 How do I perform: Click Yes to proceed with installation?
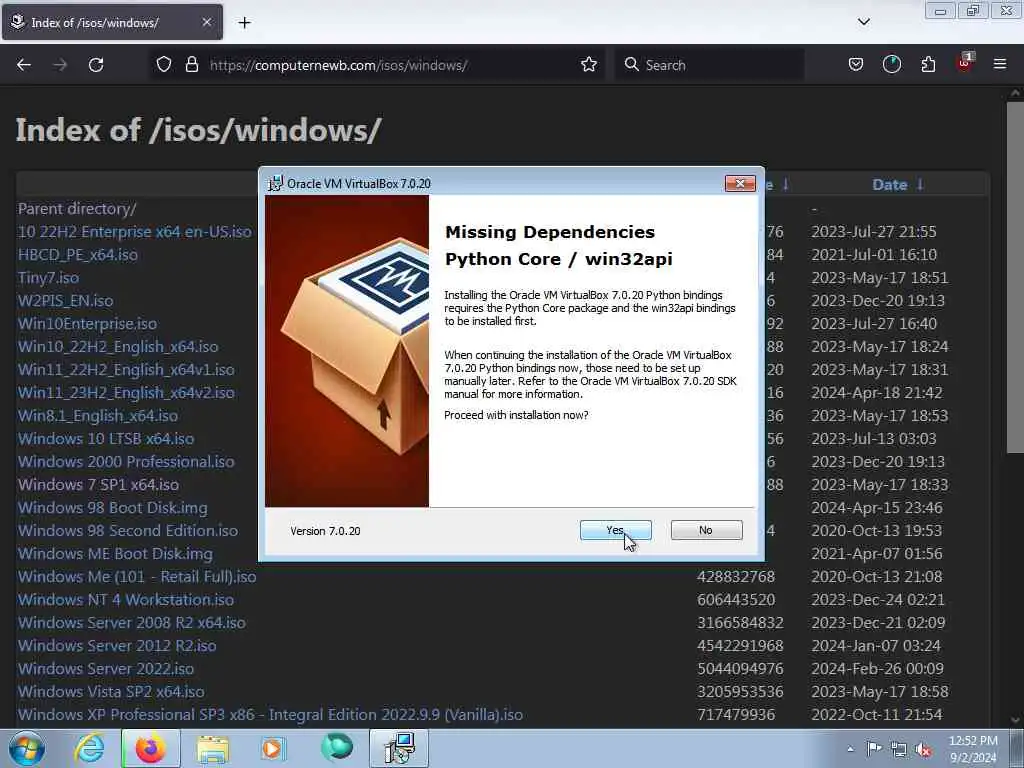(615, 530)
